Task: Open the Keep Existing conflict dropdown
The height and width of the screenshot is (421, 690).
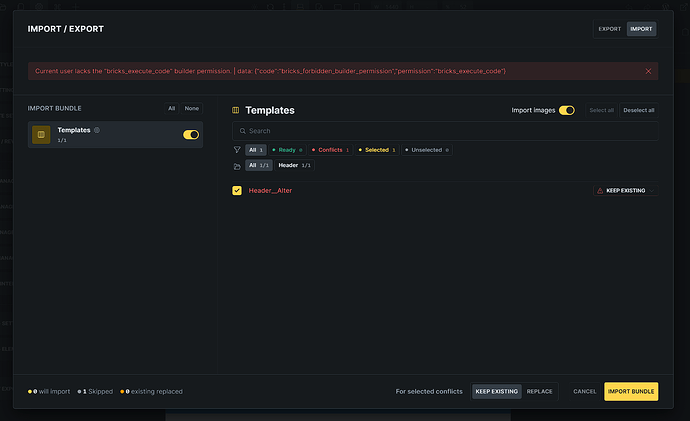Action: [625, 190]
